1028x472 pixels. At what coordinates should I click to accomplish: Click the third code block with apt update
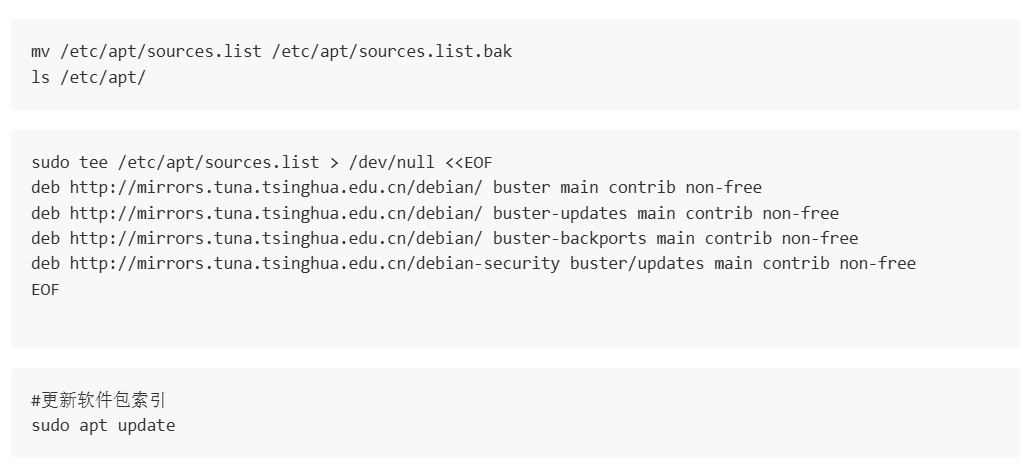[x=515, y=413]
